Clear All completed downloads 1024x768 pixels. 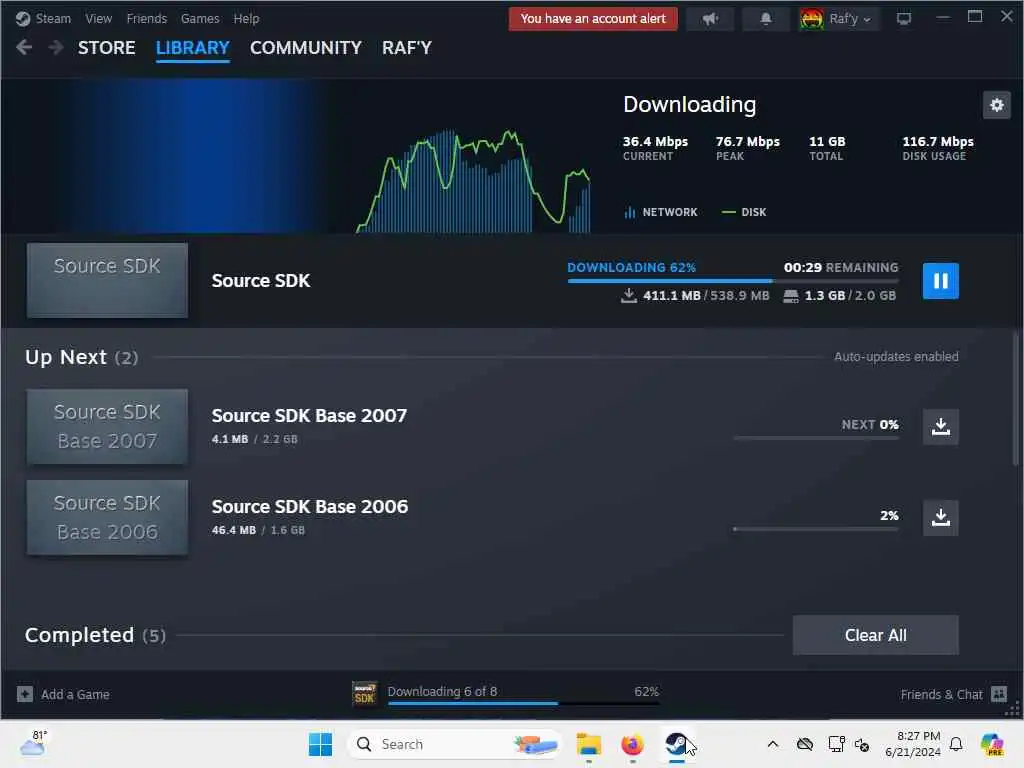tap(875, 635)
